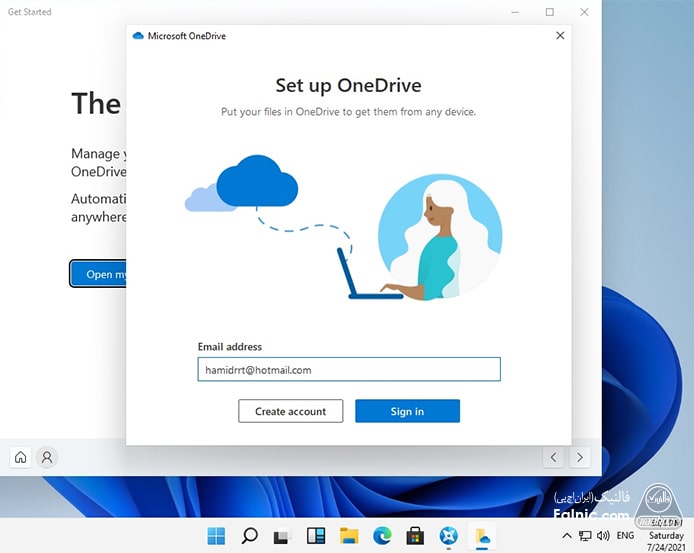This screenshot has height=553, width=694.
Task: Open Microsoft Edge from the taskbar
Action: (x=381, y=536)
